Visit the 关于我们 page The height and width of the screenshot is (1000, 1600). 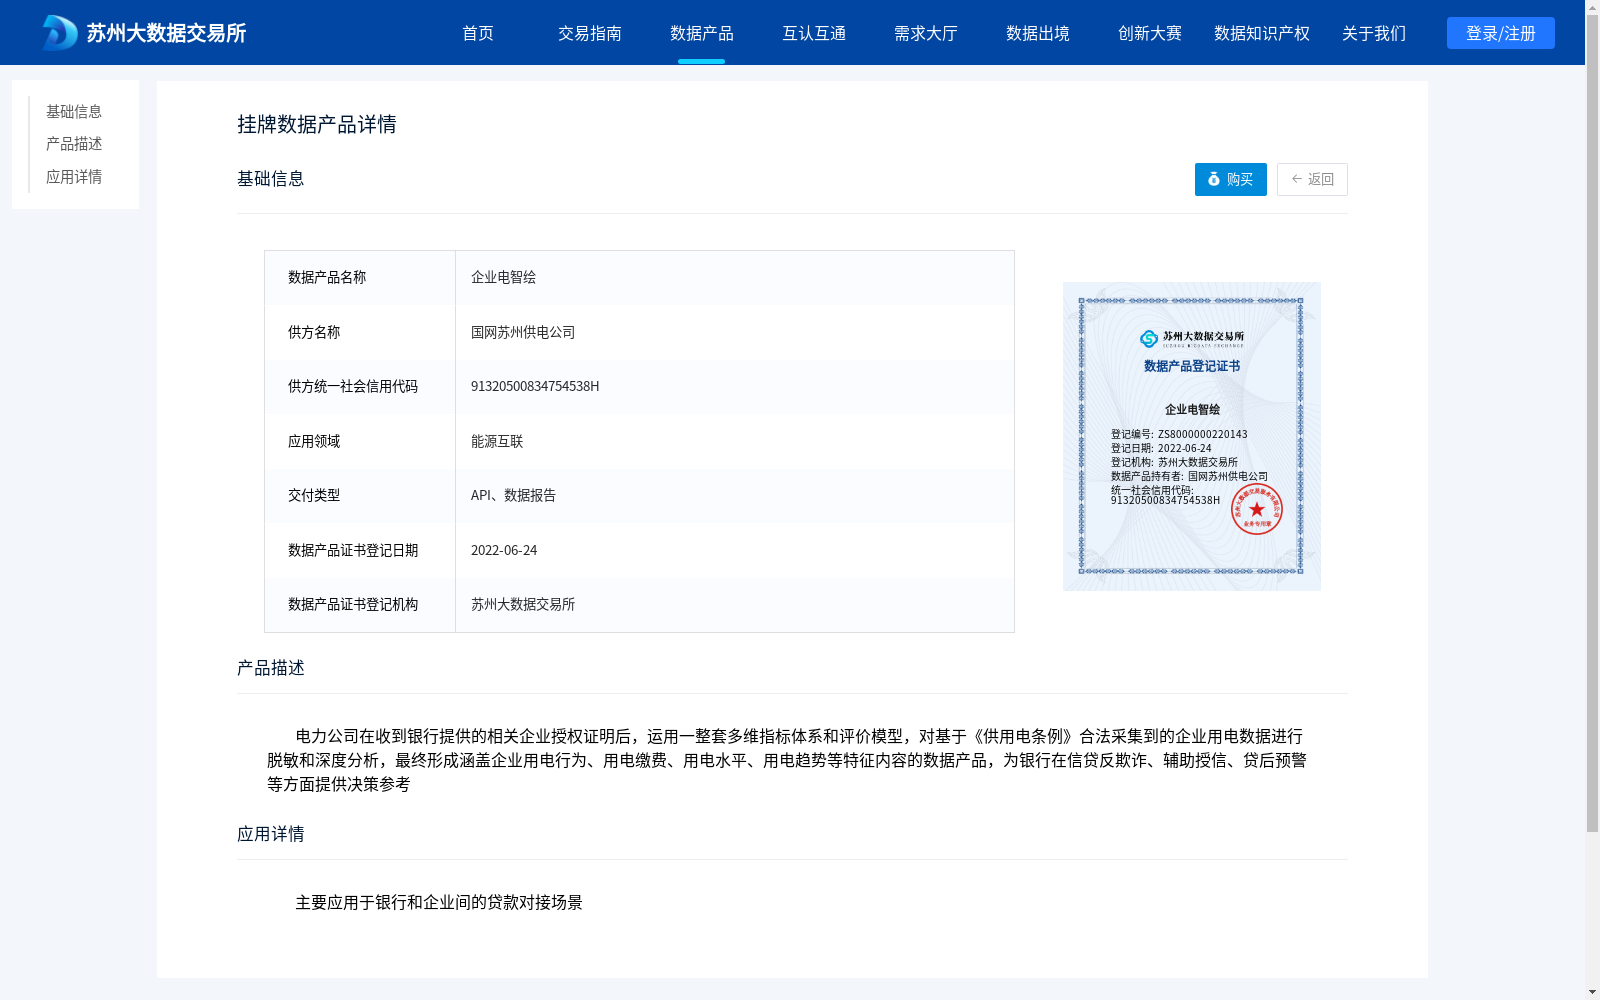pos(1374,33)
